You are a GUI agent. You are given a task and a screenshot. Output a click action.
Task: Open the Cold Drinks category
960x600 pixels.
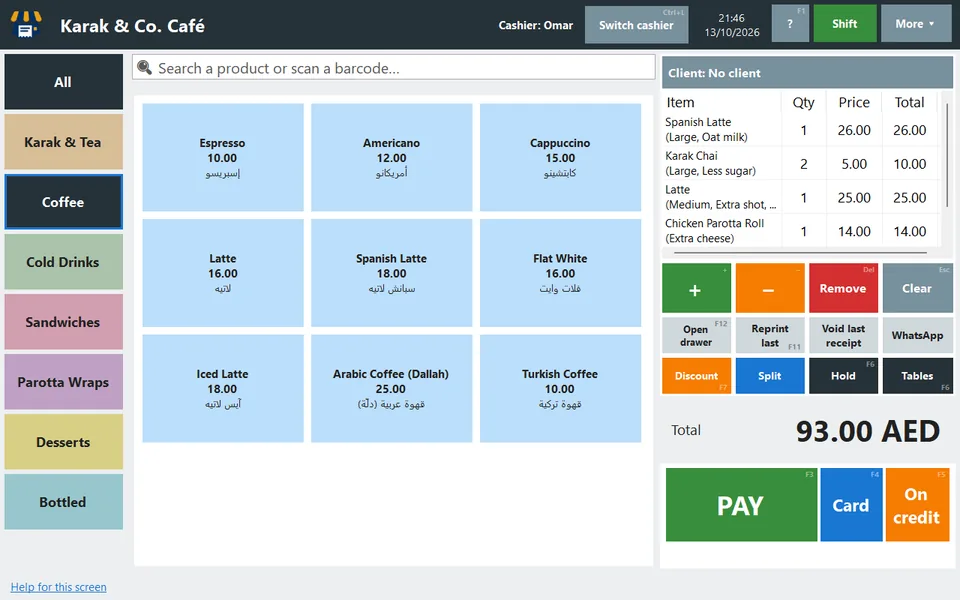pos(64,262)
